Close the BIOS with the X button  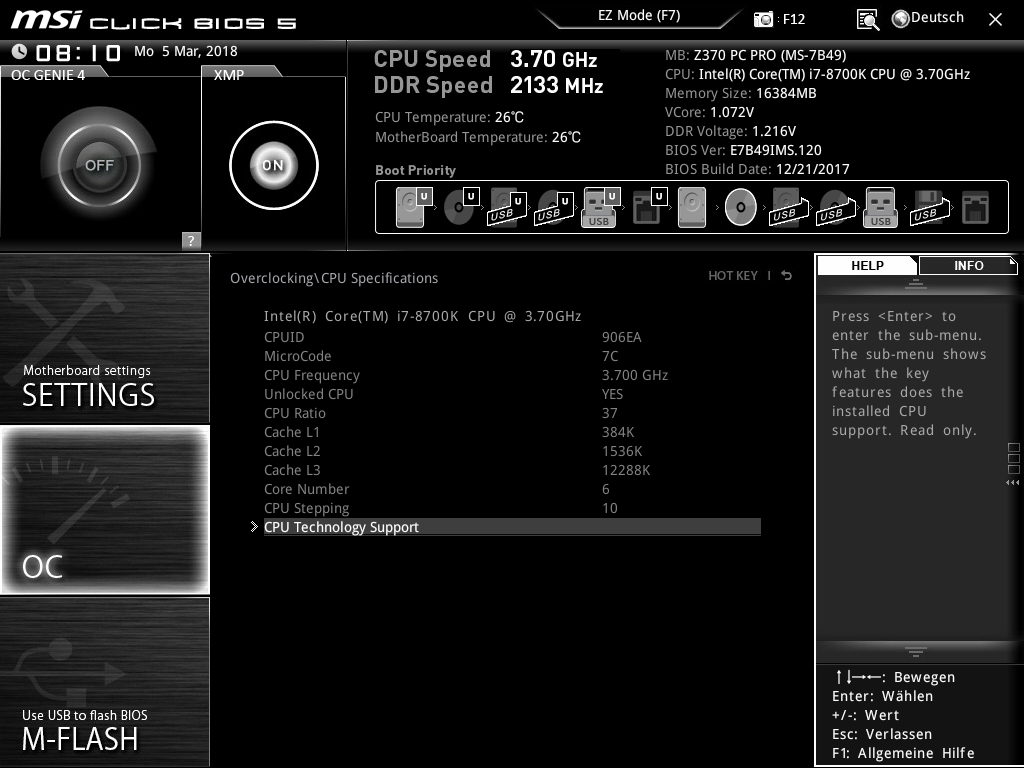[995, 20]
